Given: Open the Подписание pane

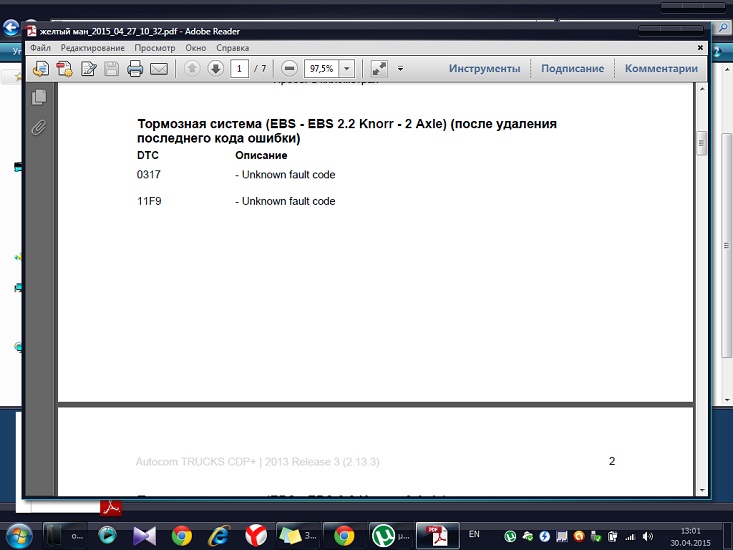Looking at the screenshot, I should point(572,68).
